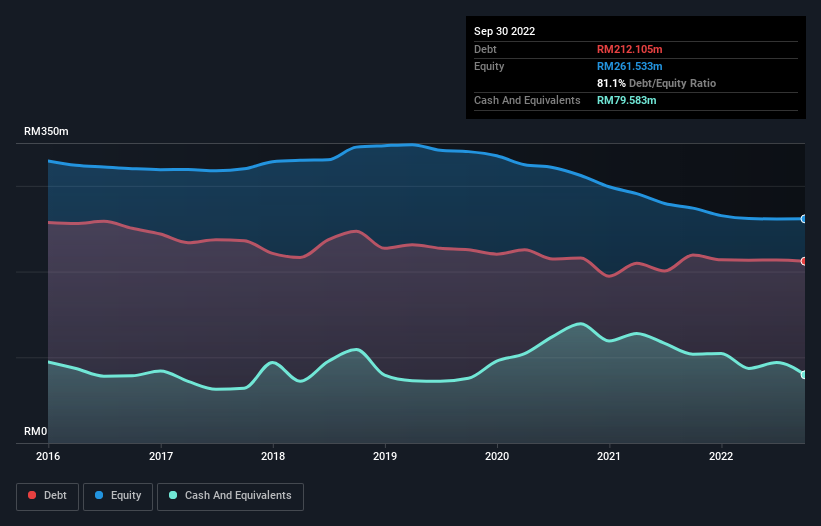This screenshot has width=821, height=526.
Task: Toggle the Equity legend button
Action: [118, 496]
